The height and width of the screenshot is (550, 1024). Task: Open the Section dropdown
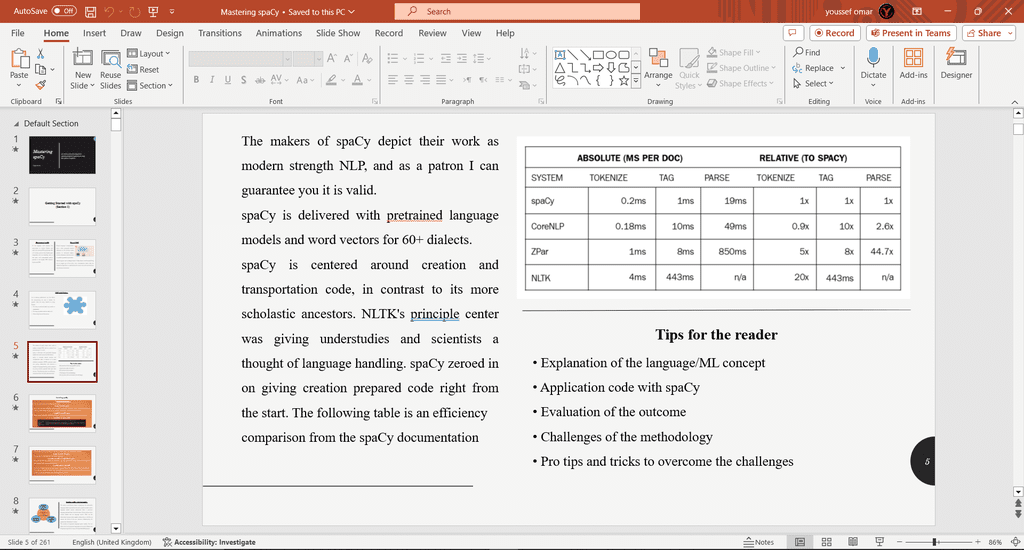click(x=150, y=86)
